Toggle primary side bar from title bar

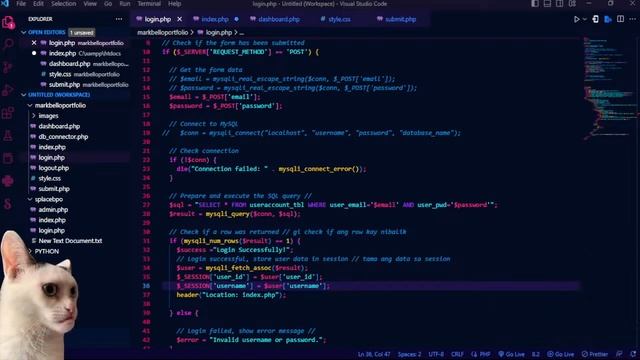[535, 4]
